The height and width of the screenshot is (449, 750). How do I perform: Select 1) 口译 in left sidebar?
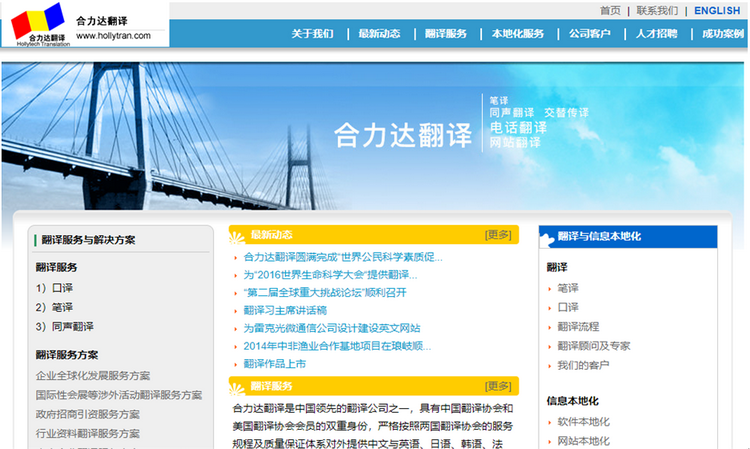pos(54,288)
